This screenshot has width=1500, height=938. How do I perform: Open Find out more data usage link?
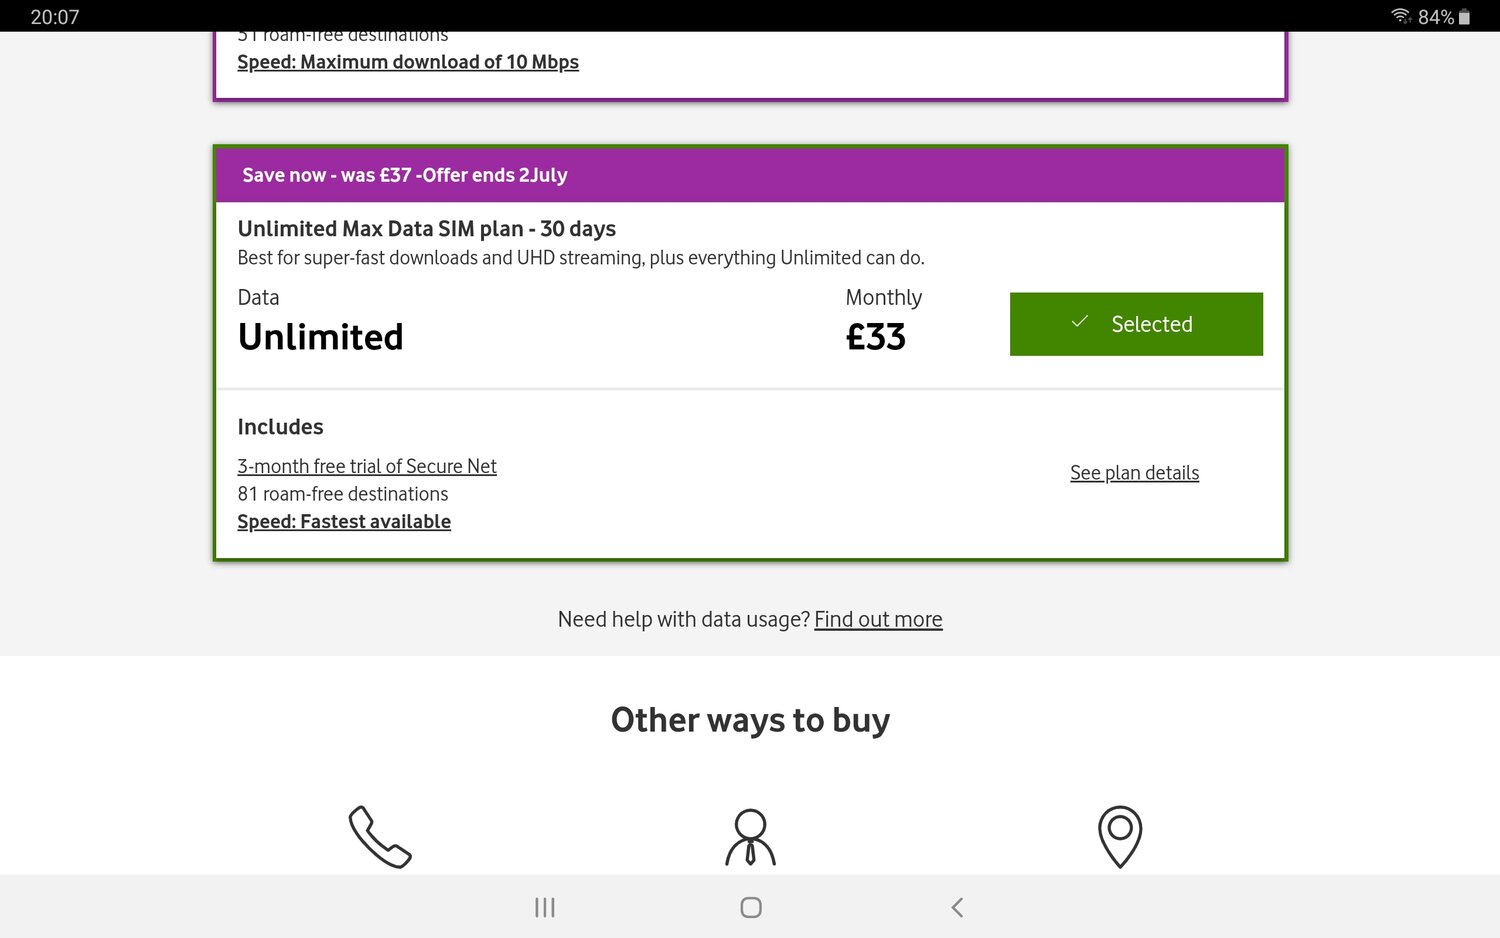[878, 619]
